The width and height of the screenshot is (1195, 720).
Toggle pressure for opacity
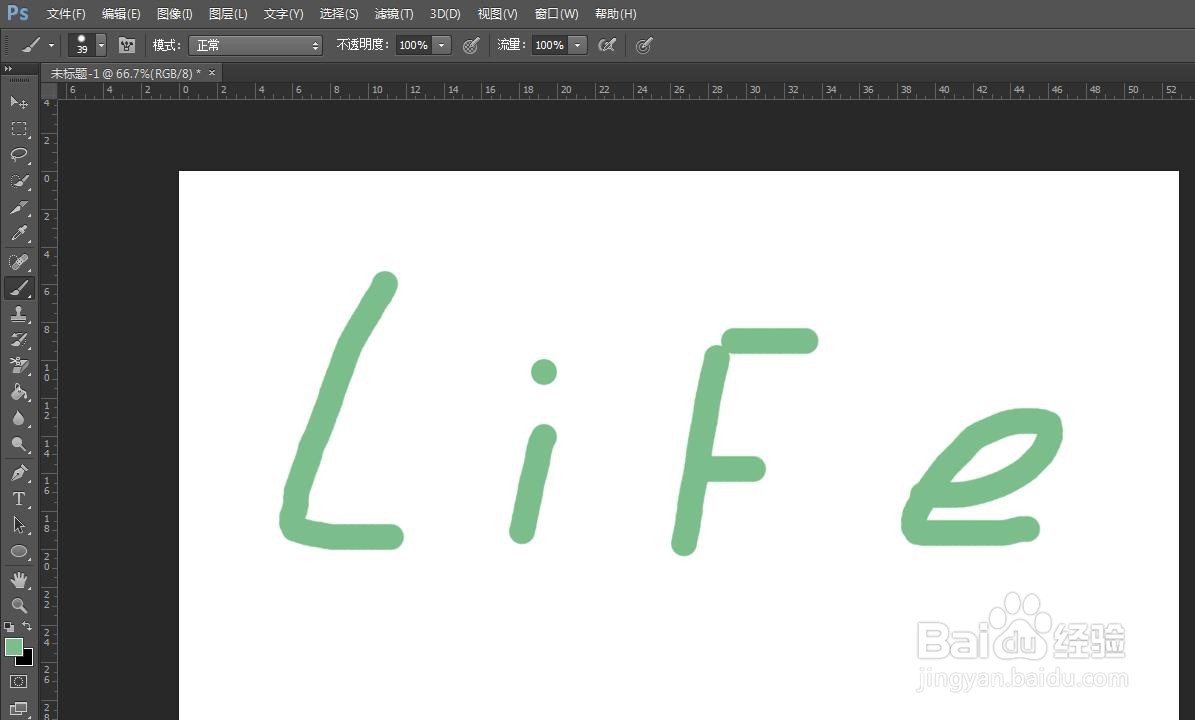click(x=471, y=46)
